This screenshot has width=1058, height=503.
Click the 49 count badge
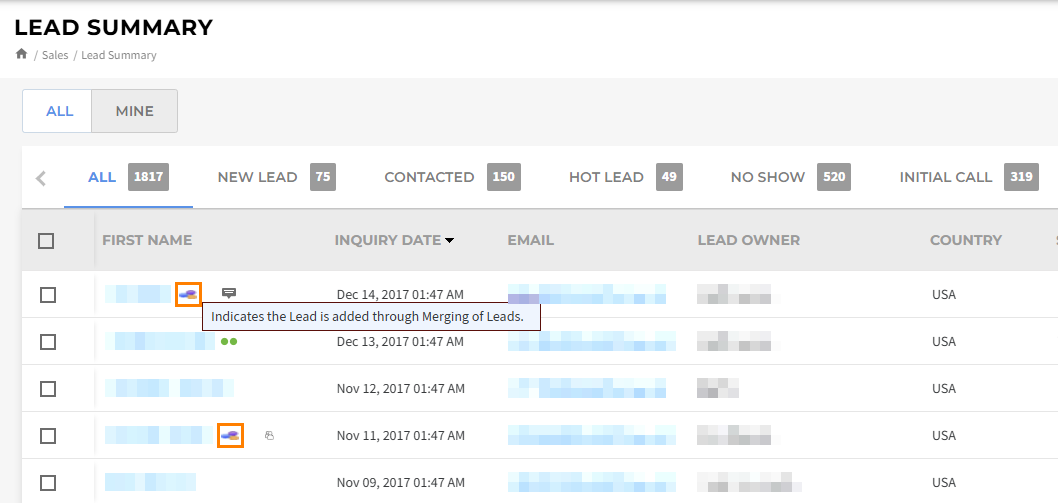pos(669,177)
